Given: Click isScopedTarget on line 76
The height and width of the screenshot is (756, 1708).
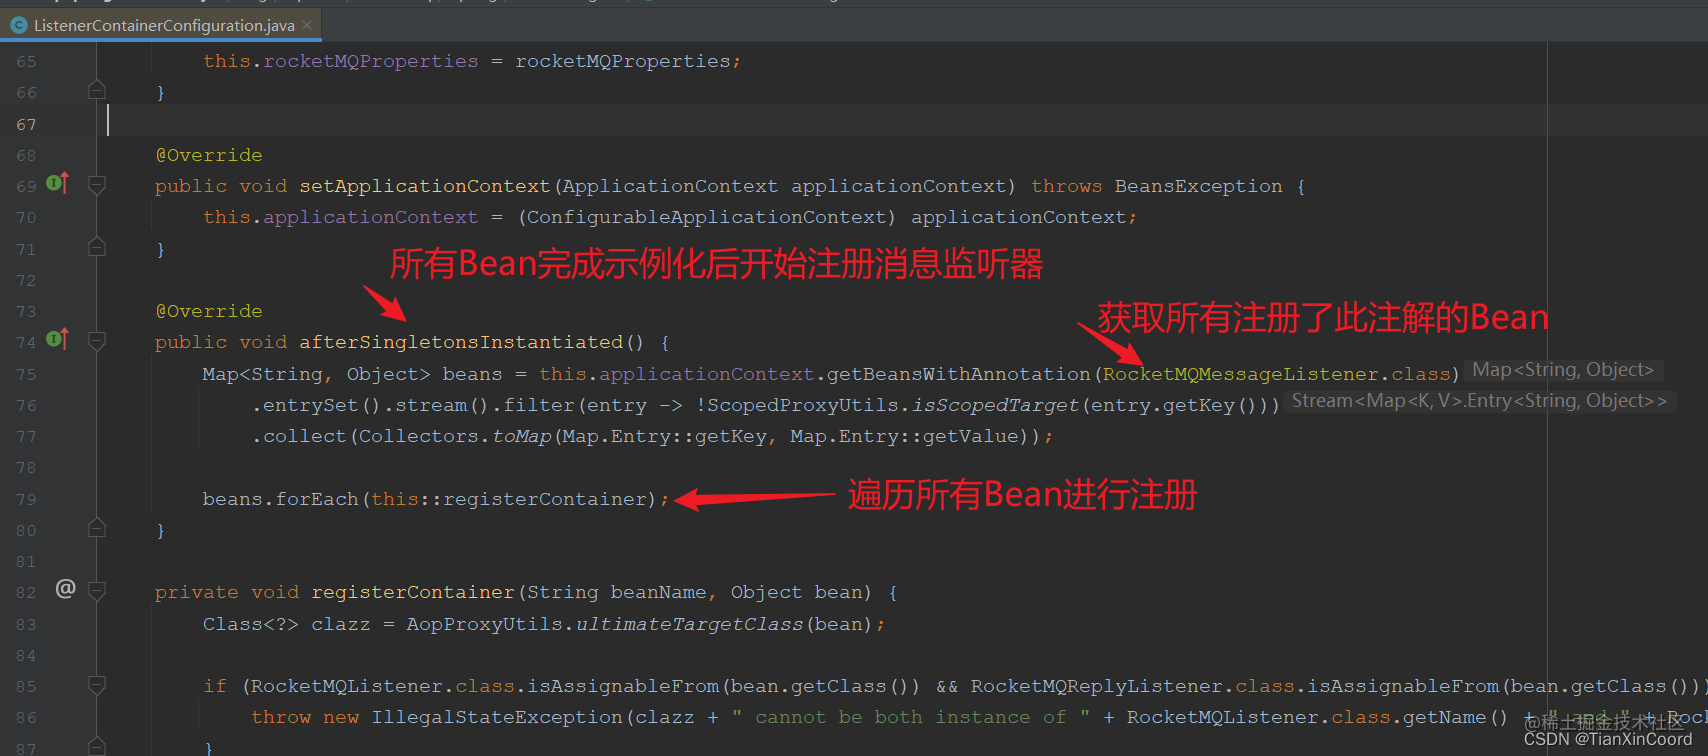Looking at the screenshot, I should [995, 405].
